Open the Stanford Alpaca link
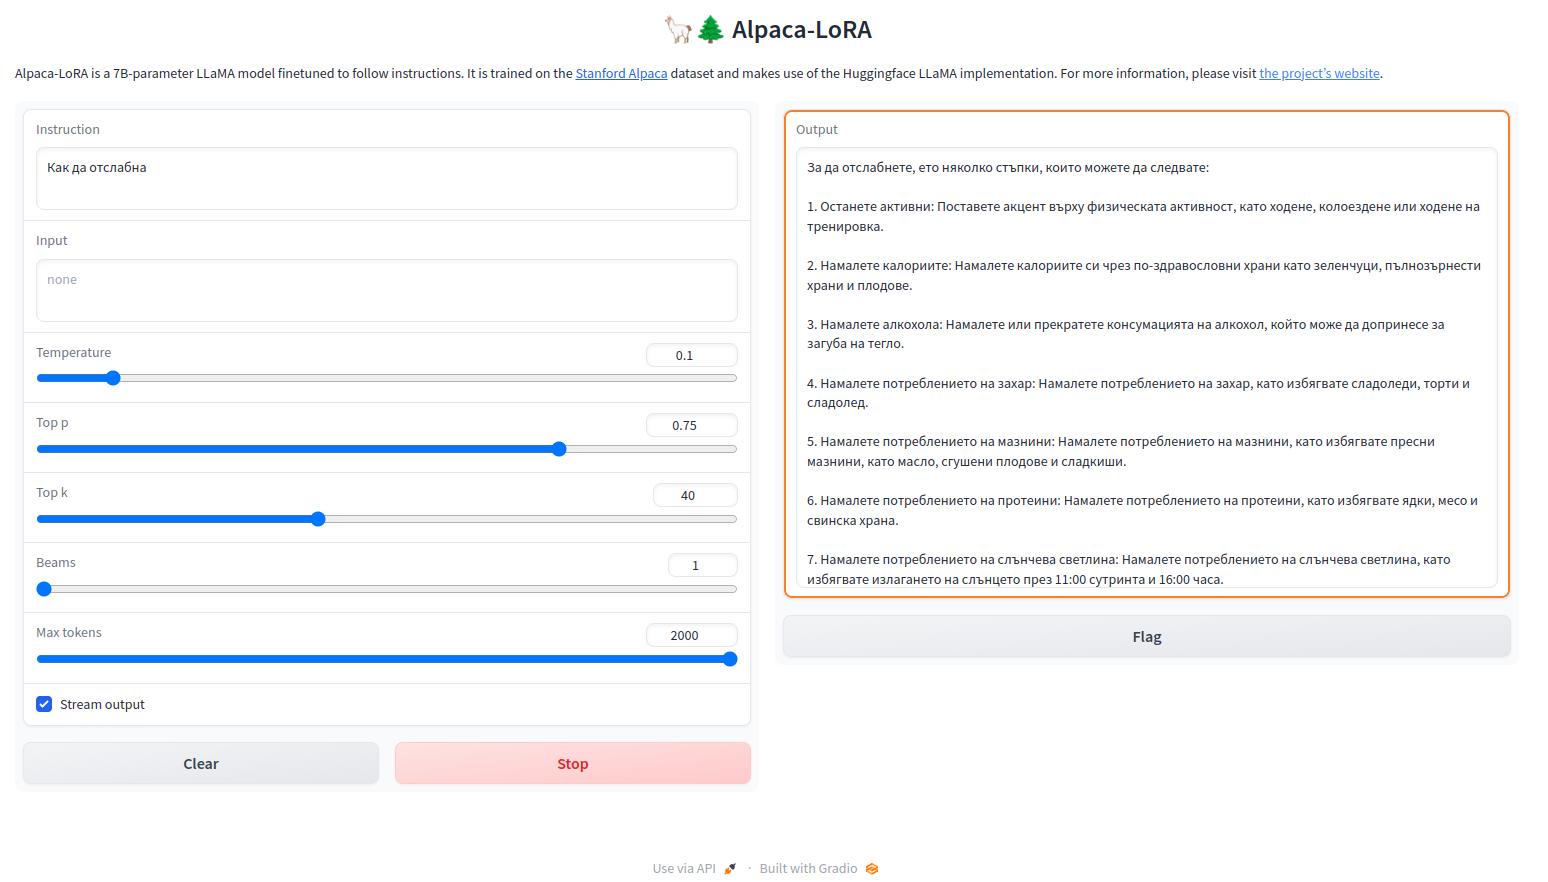Viewport: 1548px width, 882px height. point(621,73)
